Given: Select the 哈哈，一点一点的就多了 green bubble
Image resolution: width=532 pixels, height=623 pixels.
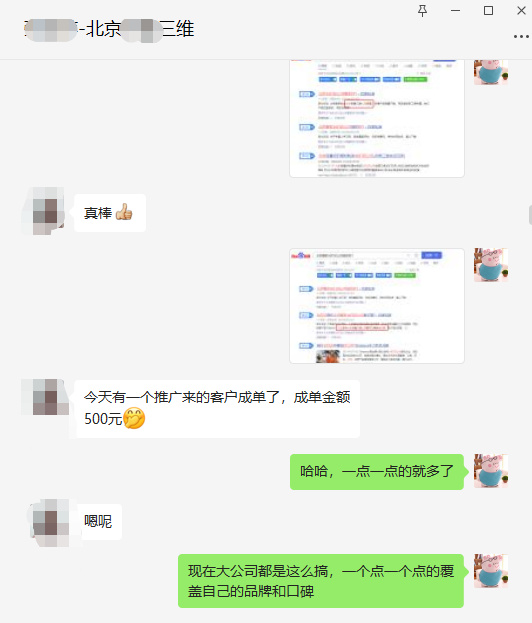Looking at the screenshot, I should pyautogui.click(x=377, y=472).
